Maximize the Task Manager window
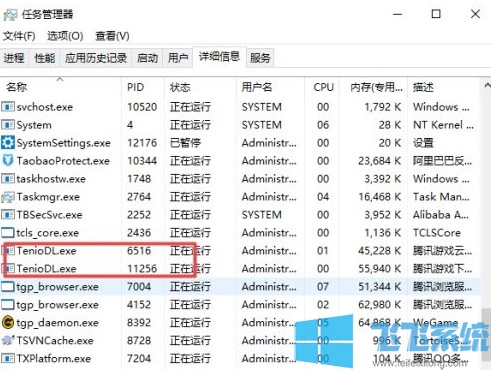Image resolution: width=491 pixels, height=370 pixels. [436, 14]
